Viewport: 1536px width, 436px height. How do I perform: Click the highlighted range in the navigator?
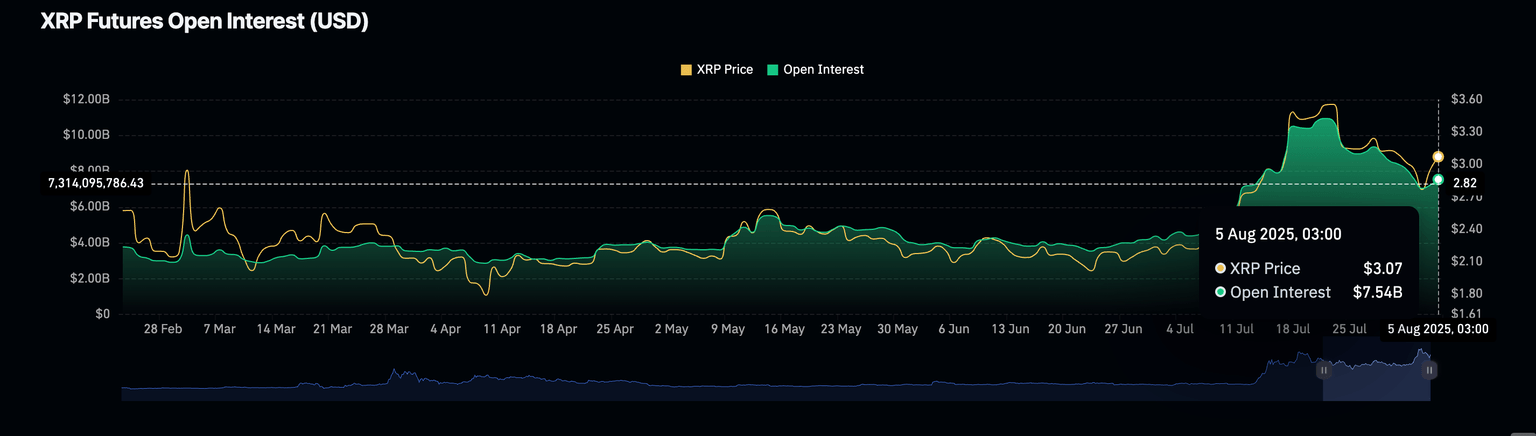[1376, 370]
